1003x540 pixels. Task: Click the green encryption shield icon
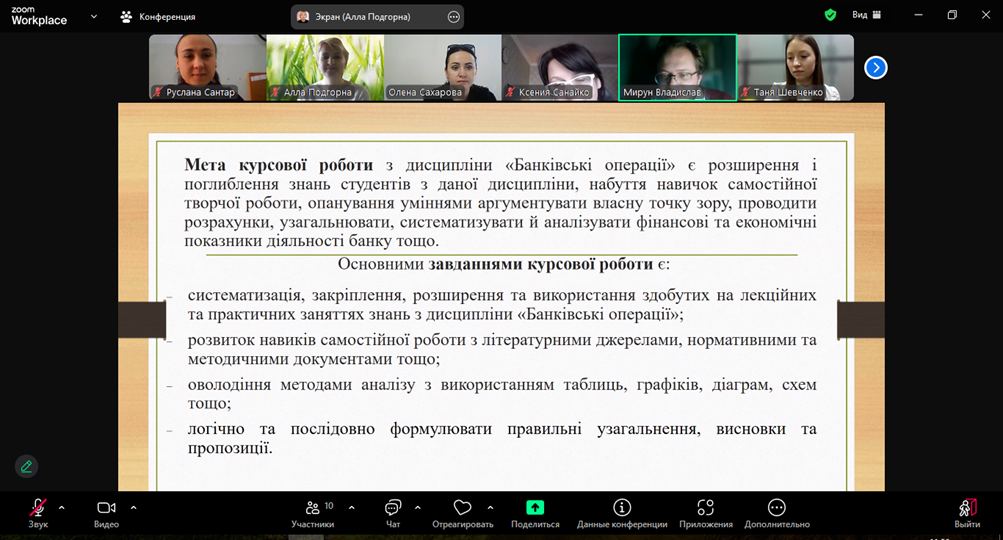click(830, 15)
